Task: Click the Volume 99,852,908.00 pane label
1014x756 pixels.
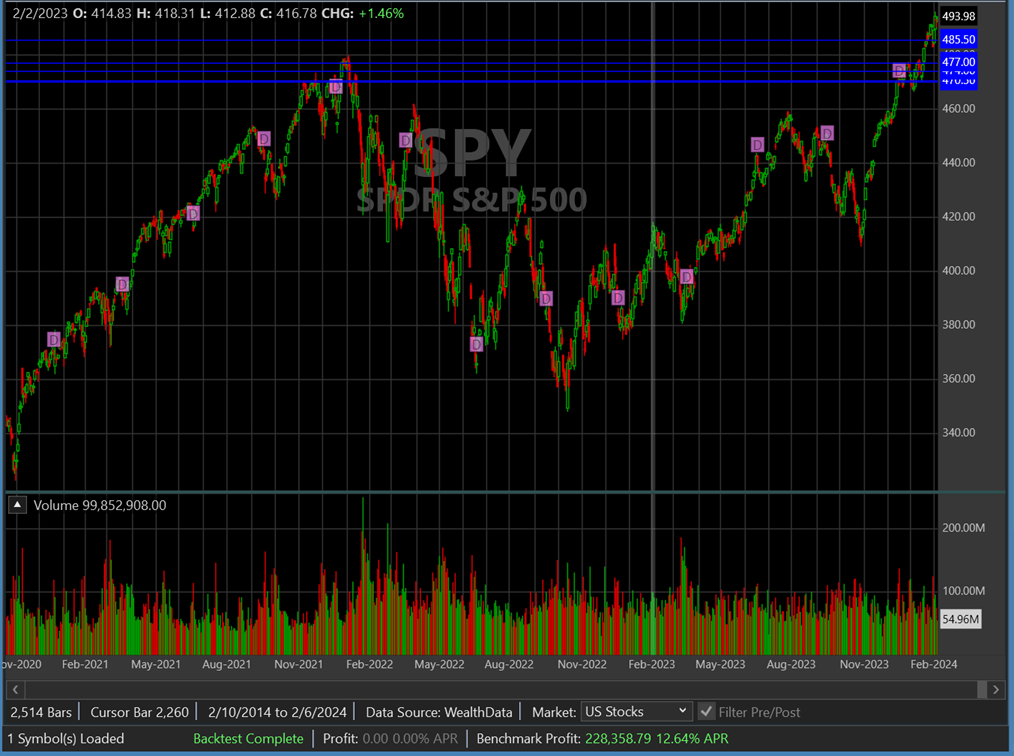Action: [x=100, y=505]
